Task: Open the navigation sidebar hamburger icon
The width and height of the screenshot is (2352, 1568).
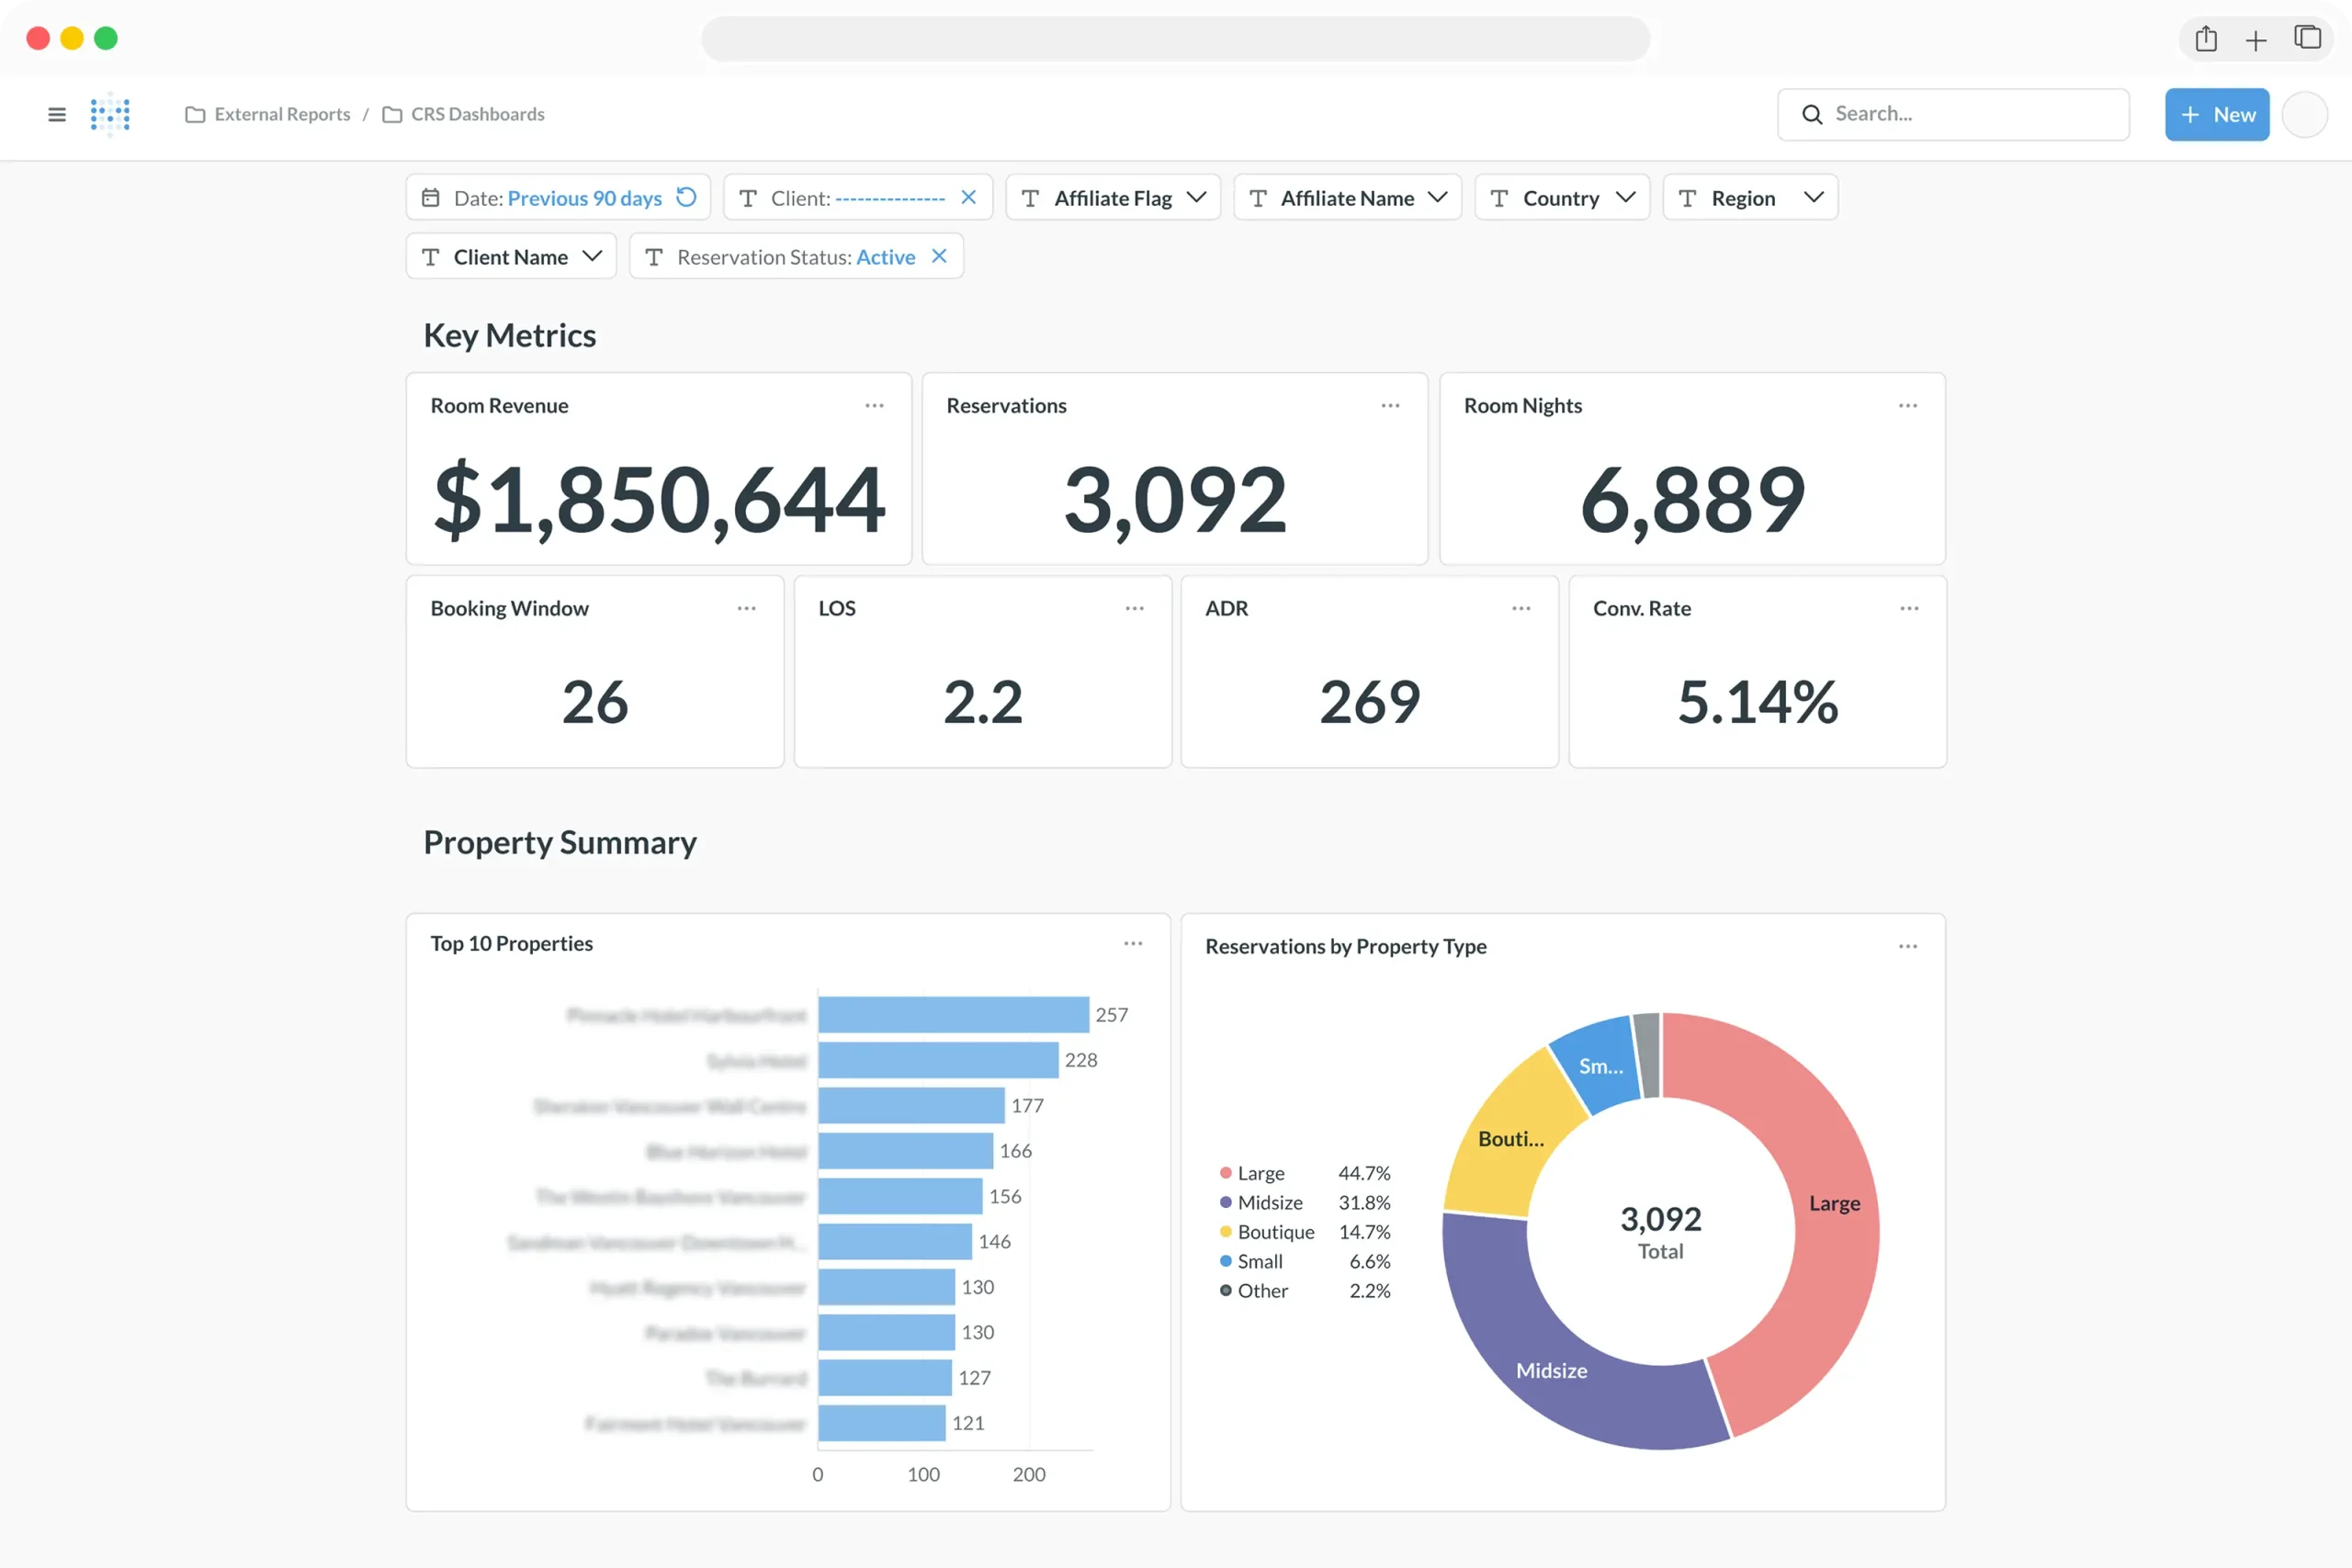Action: coord(56,114)
